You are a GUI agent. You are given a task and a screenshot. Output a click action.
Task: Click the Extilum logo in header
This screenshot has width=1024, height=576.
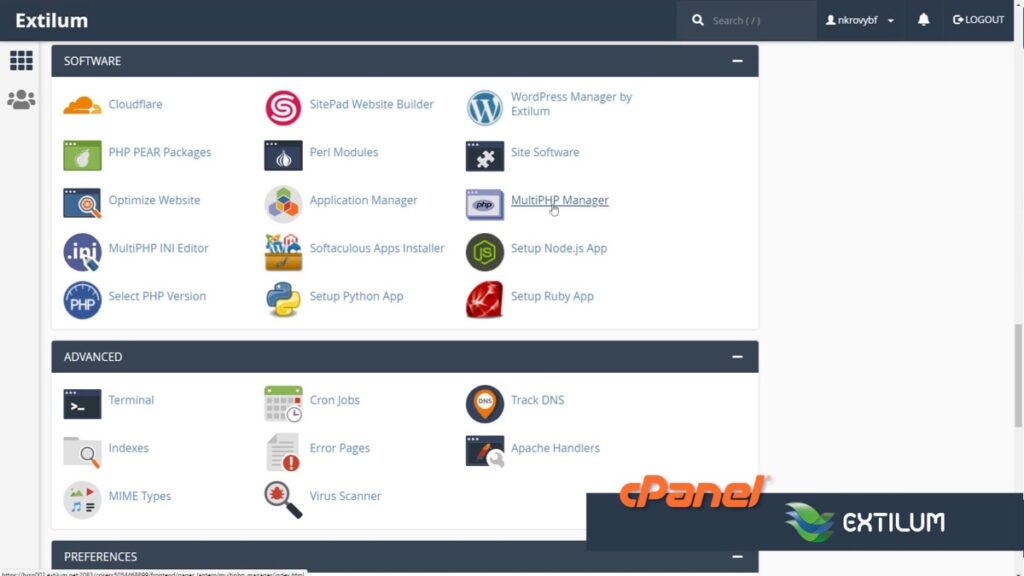pos(52,20)
